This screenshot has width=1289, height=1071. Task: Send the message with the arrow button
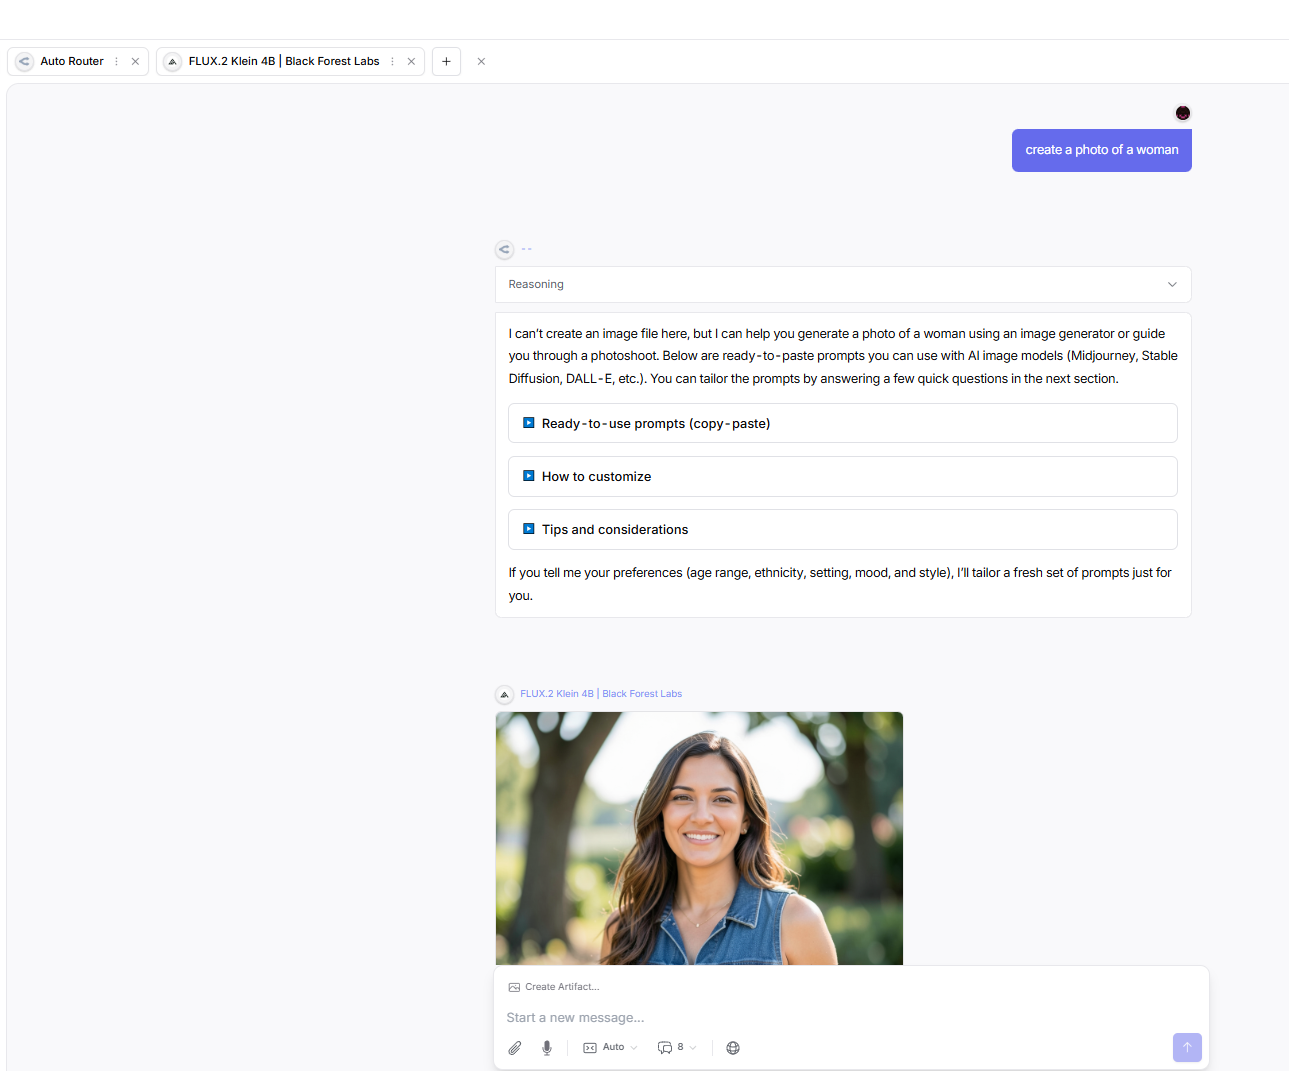(1187, 1047)
